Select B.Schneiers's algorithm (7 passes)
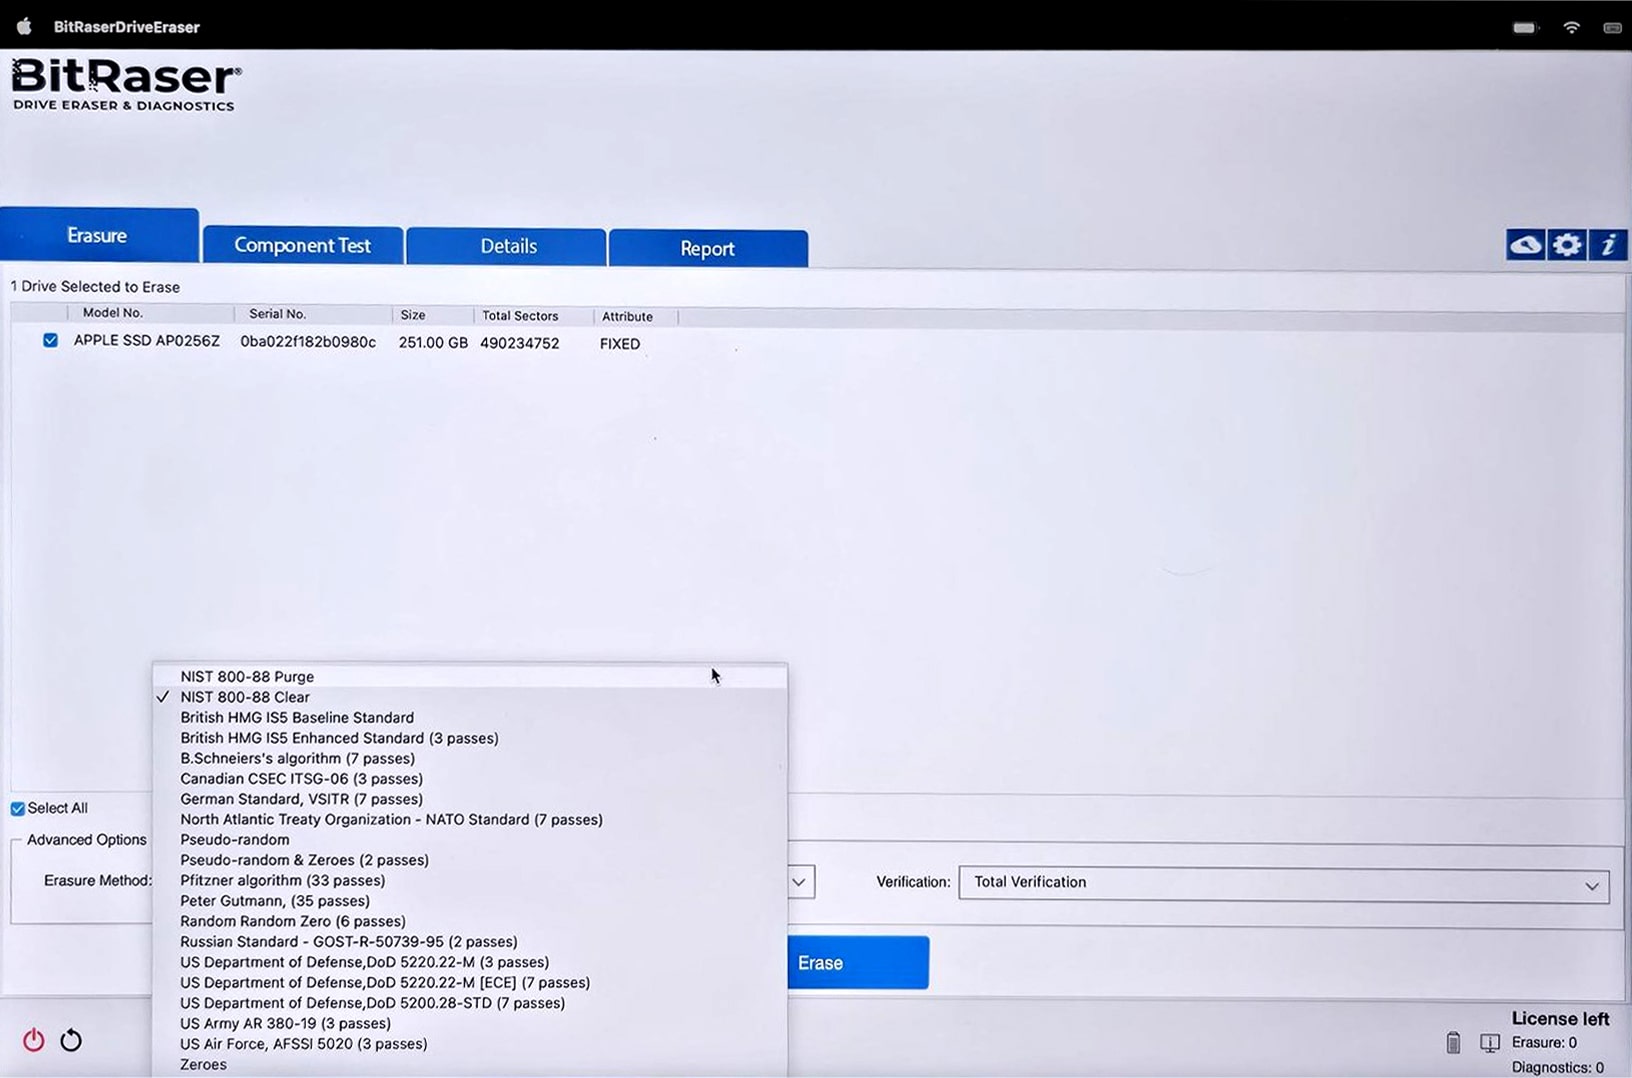 pyautogui.click(x=470, y=758)
